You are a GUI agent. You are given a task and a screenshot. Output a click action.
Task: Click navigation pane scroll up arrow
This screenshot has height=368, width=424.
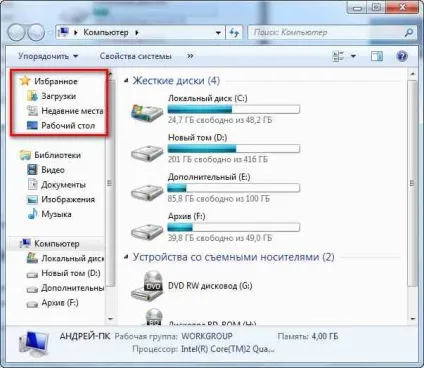pos(110,73)
